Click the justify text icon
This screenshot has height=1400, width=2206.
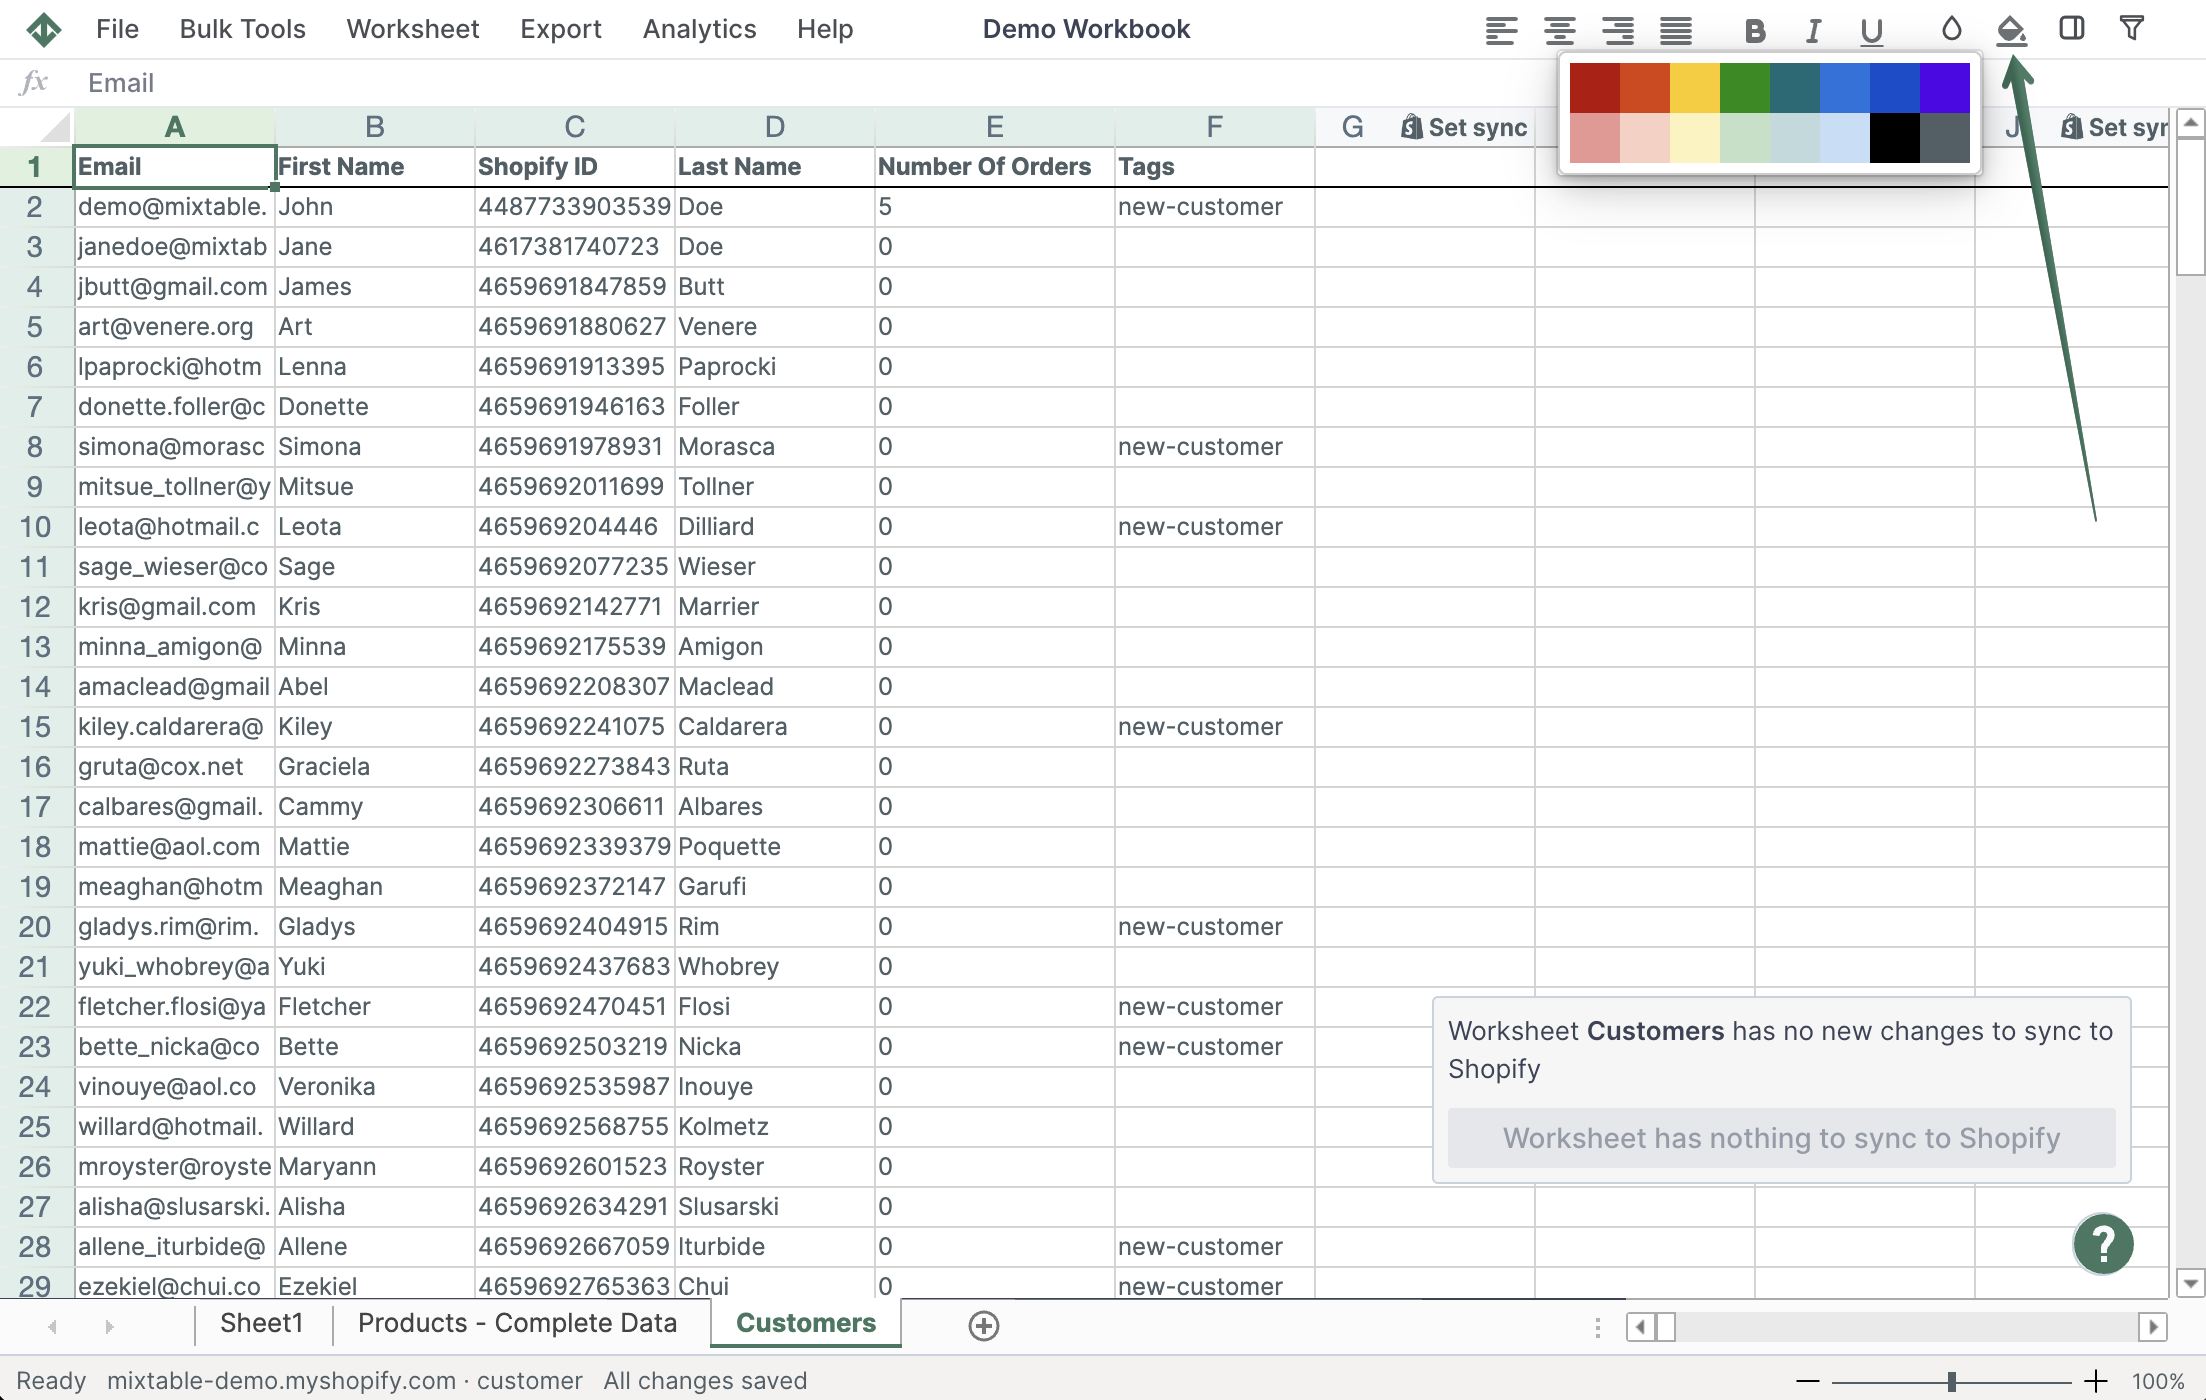1676,30
